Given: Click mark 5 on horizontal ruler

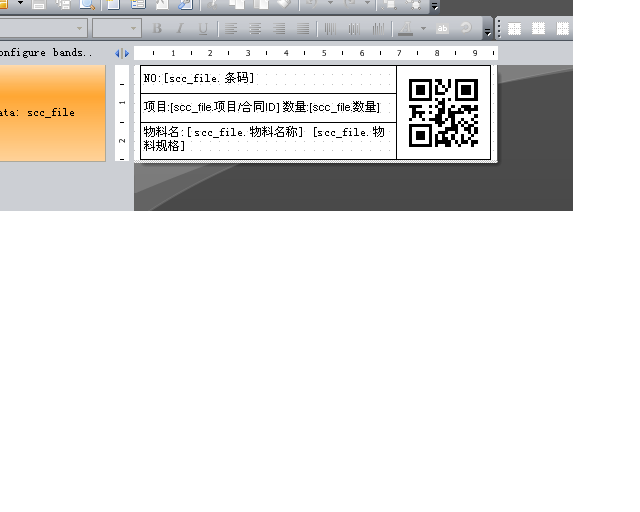Looking at the screenshot, I should coord(324,53).
